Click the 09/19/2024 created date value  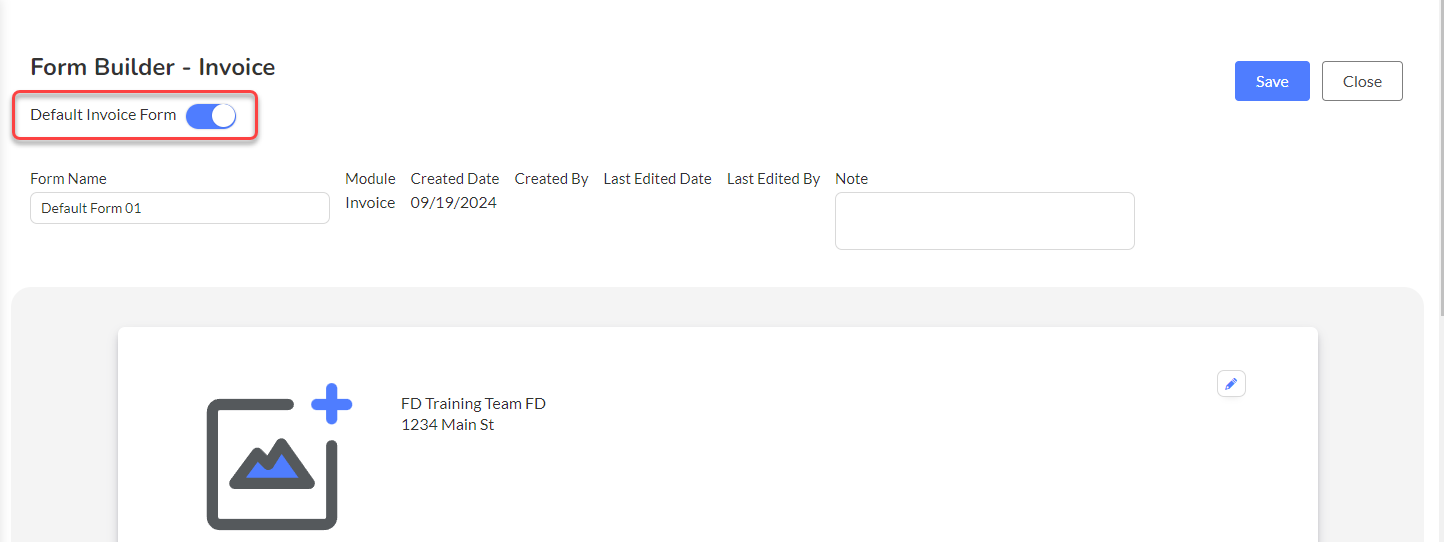tap(454, 203)
